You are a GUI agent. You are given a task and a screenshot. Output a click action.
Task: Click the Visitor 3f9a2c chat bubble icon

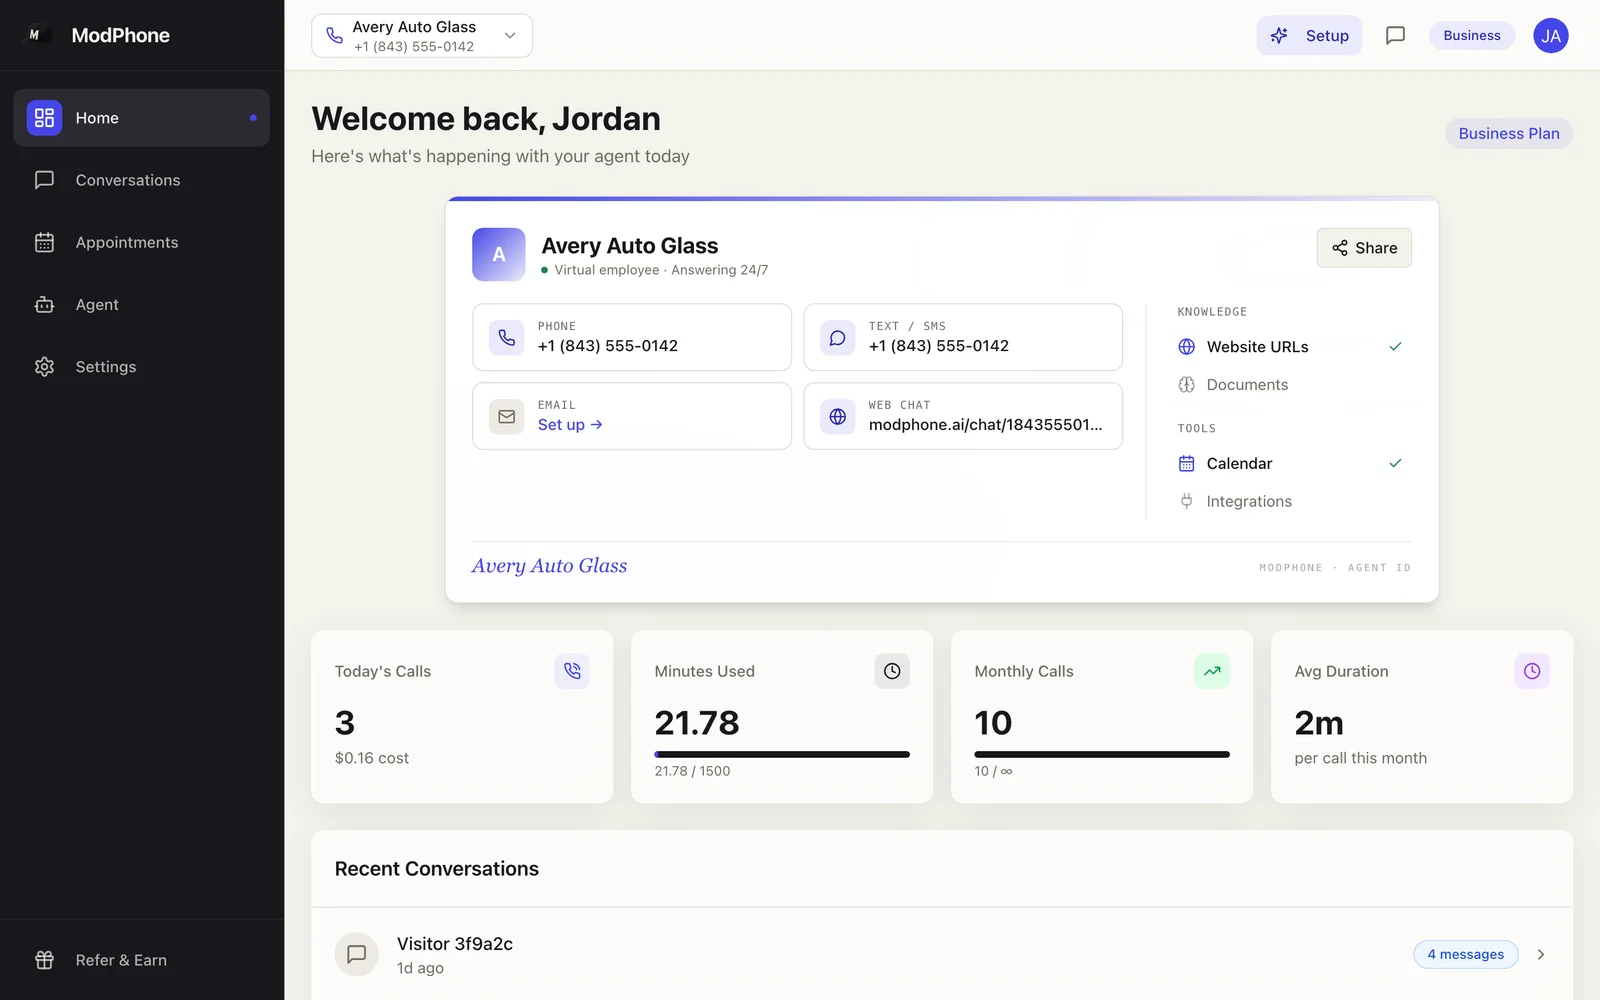(356, 955)
